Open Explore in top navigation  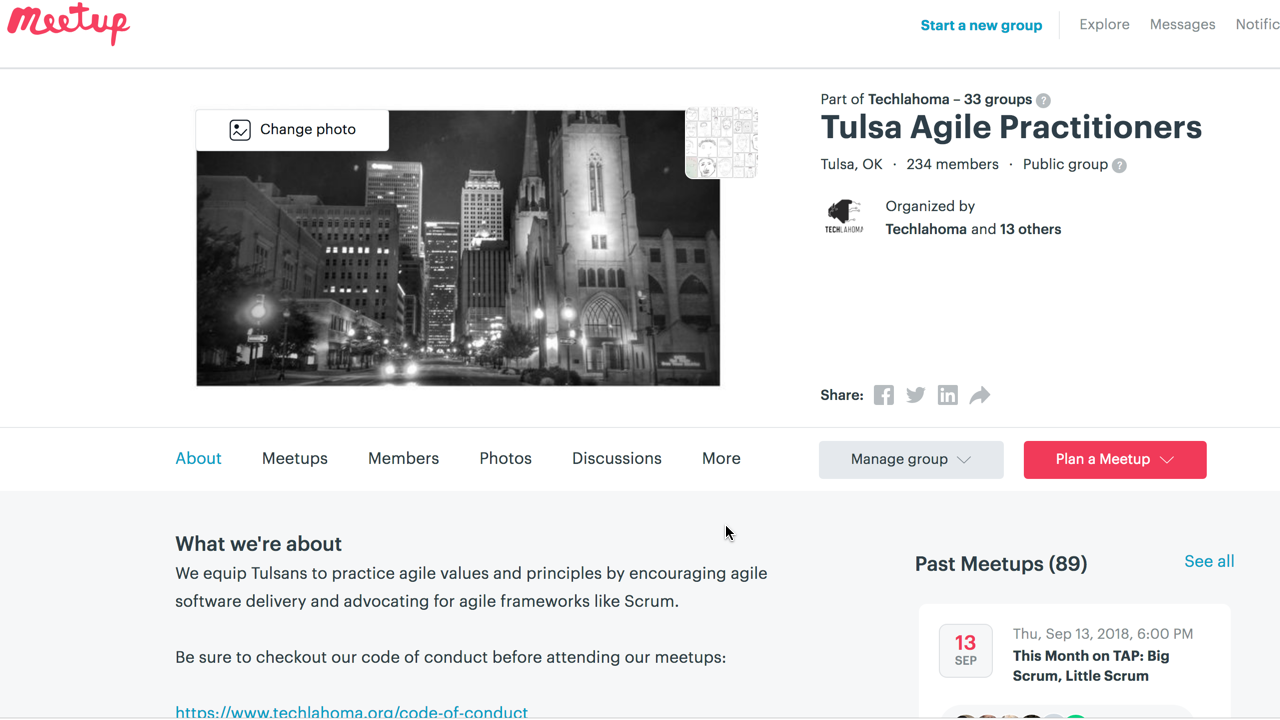(x=1104, y=24)
